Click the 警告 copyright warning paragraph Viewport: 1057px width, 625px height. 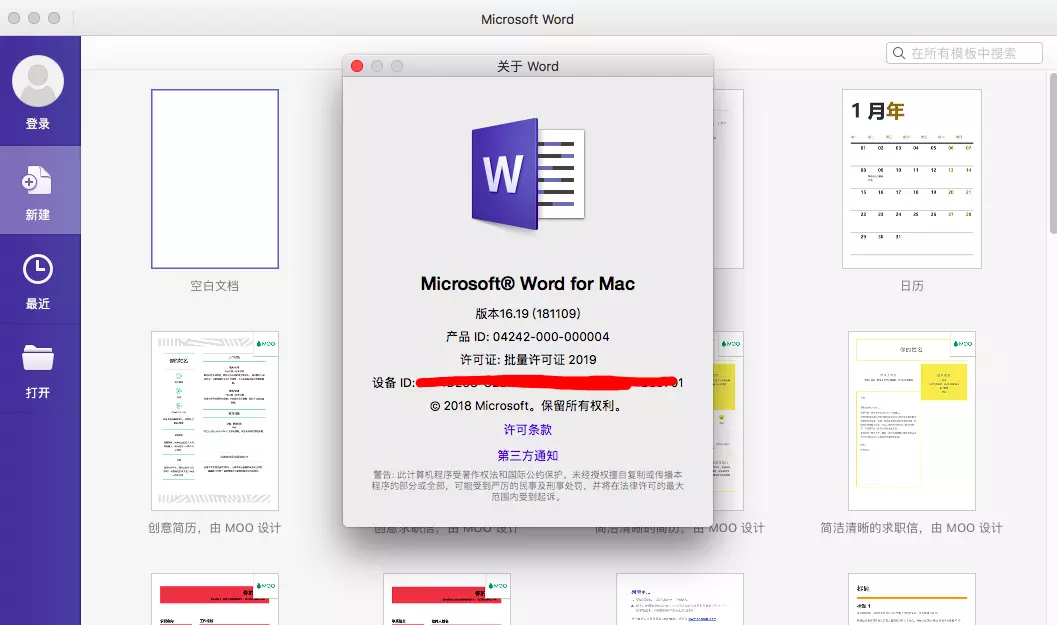click(x=528, y=485)
